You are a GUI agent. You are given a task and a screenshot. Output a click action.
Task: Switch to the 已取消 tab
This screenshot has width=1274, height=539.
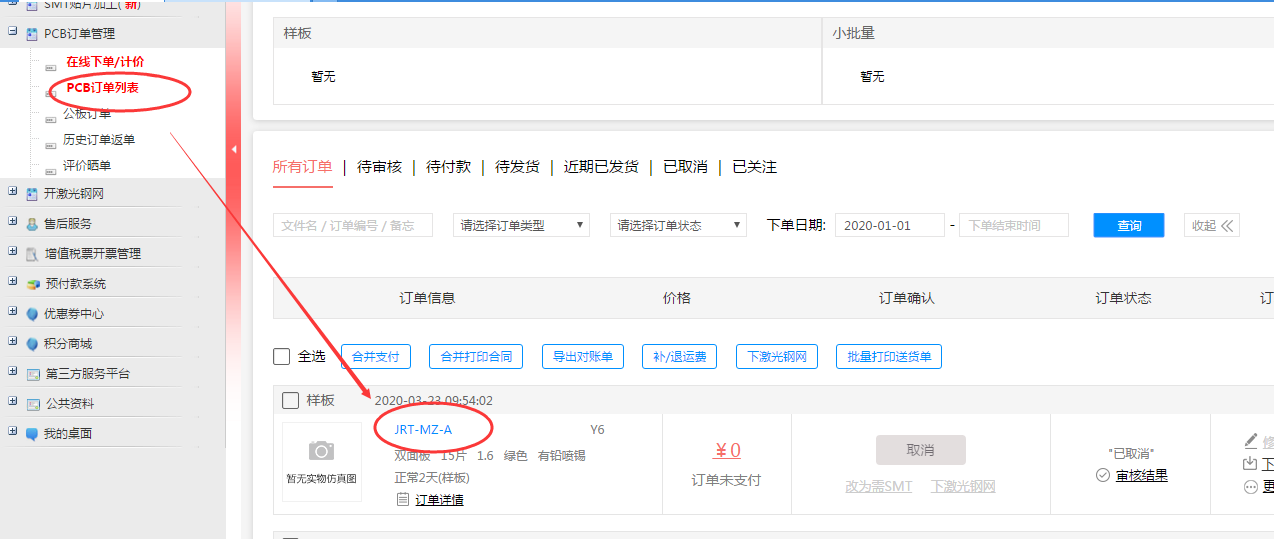tap(685, 167)
